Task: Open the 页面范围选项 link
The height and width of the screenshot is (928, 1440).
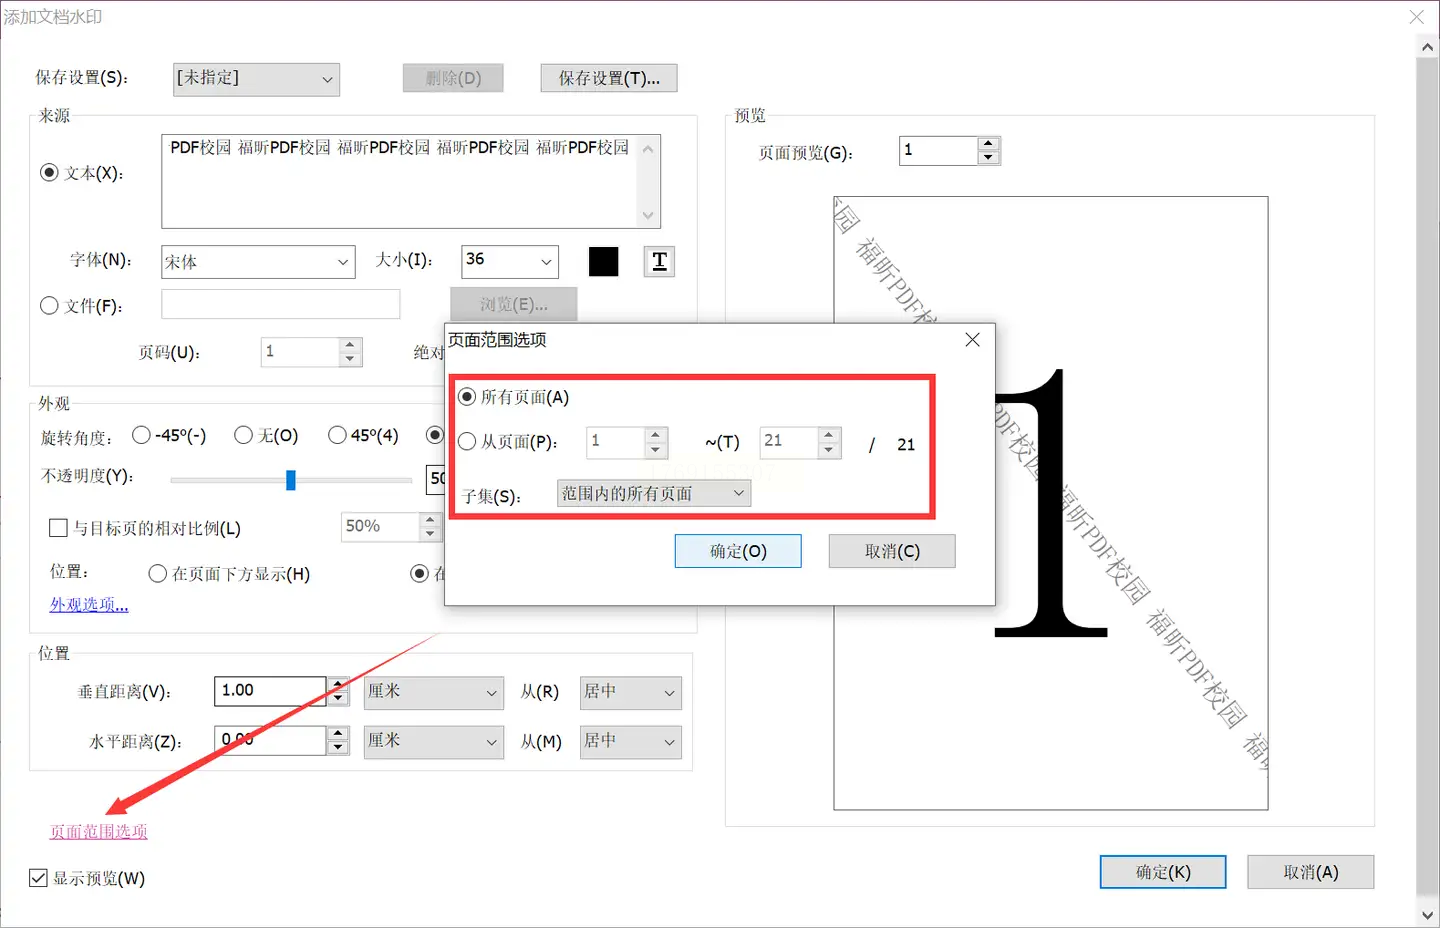Action: (99, 832)
